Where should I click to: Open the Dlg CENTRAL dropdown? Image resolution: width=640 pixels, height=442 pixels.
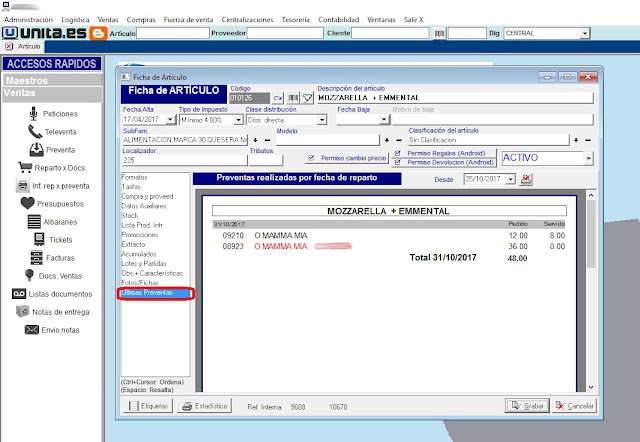tap(584, 33)
